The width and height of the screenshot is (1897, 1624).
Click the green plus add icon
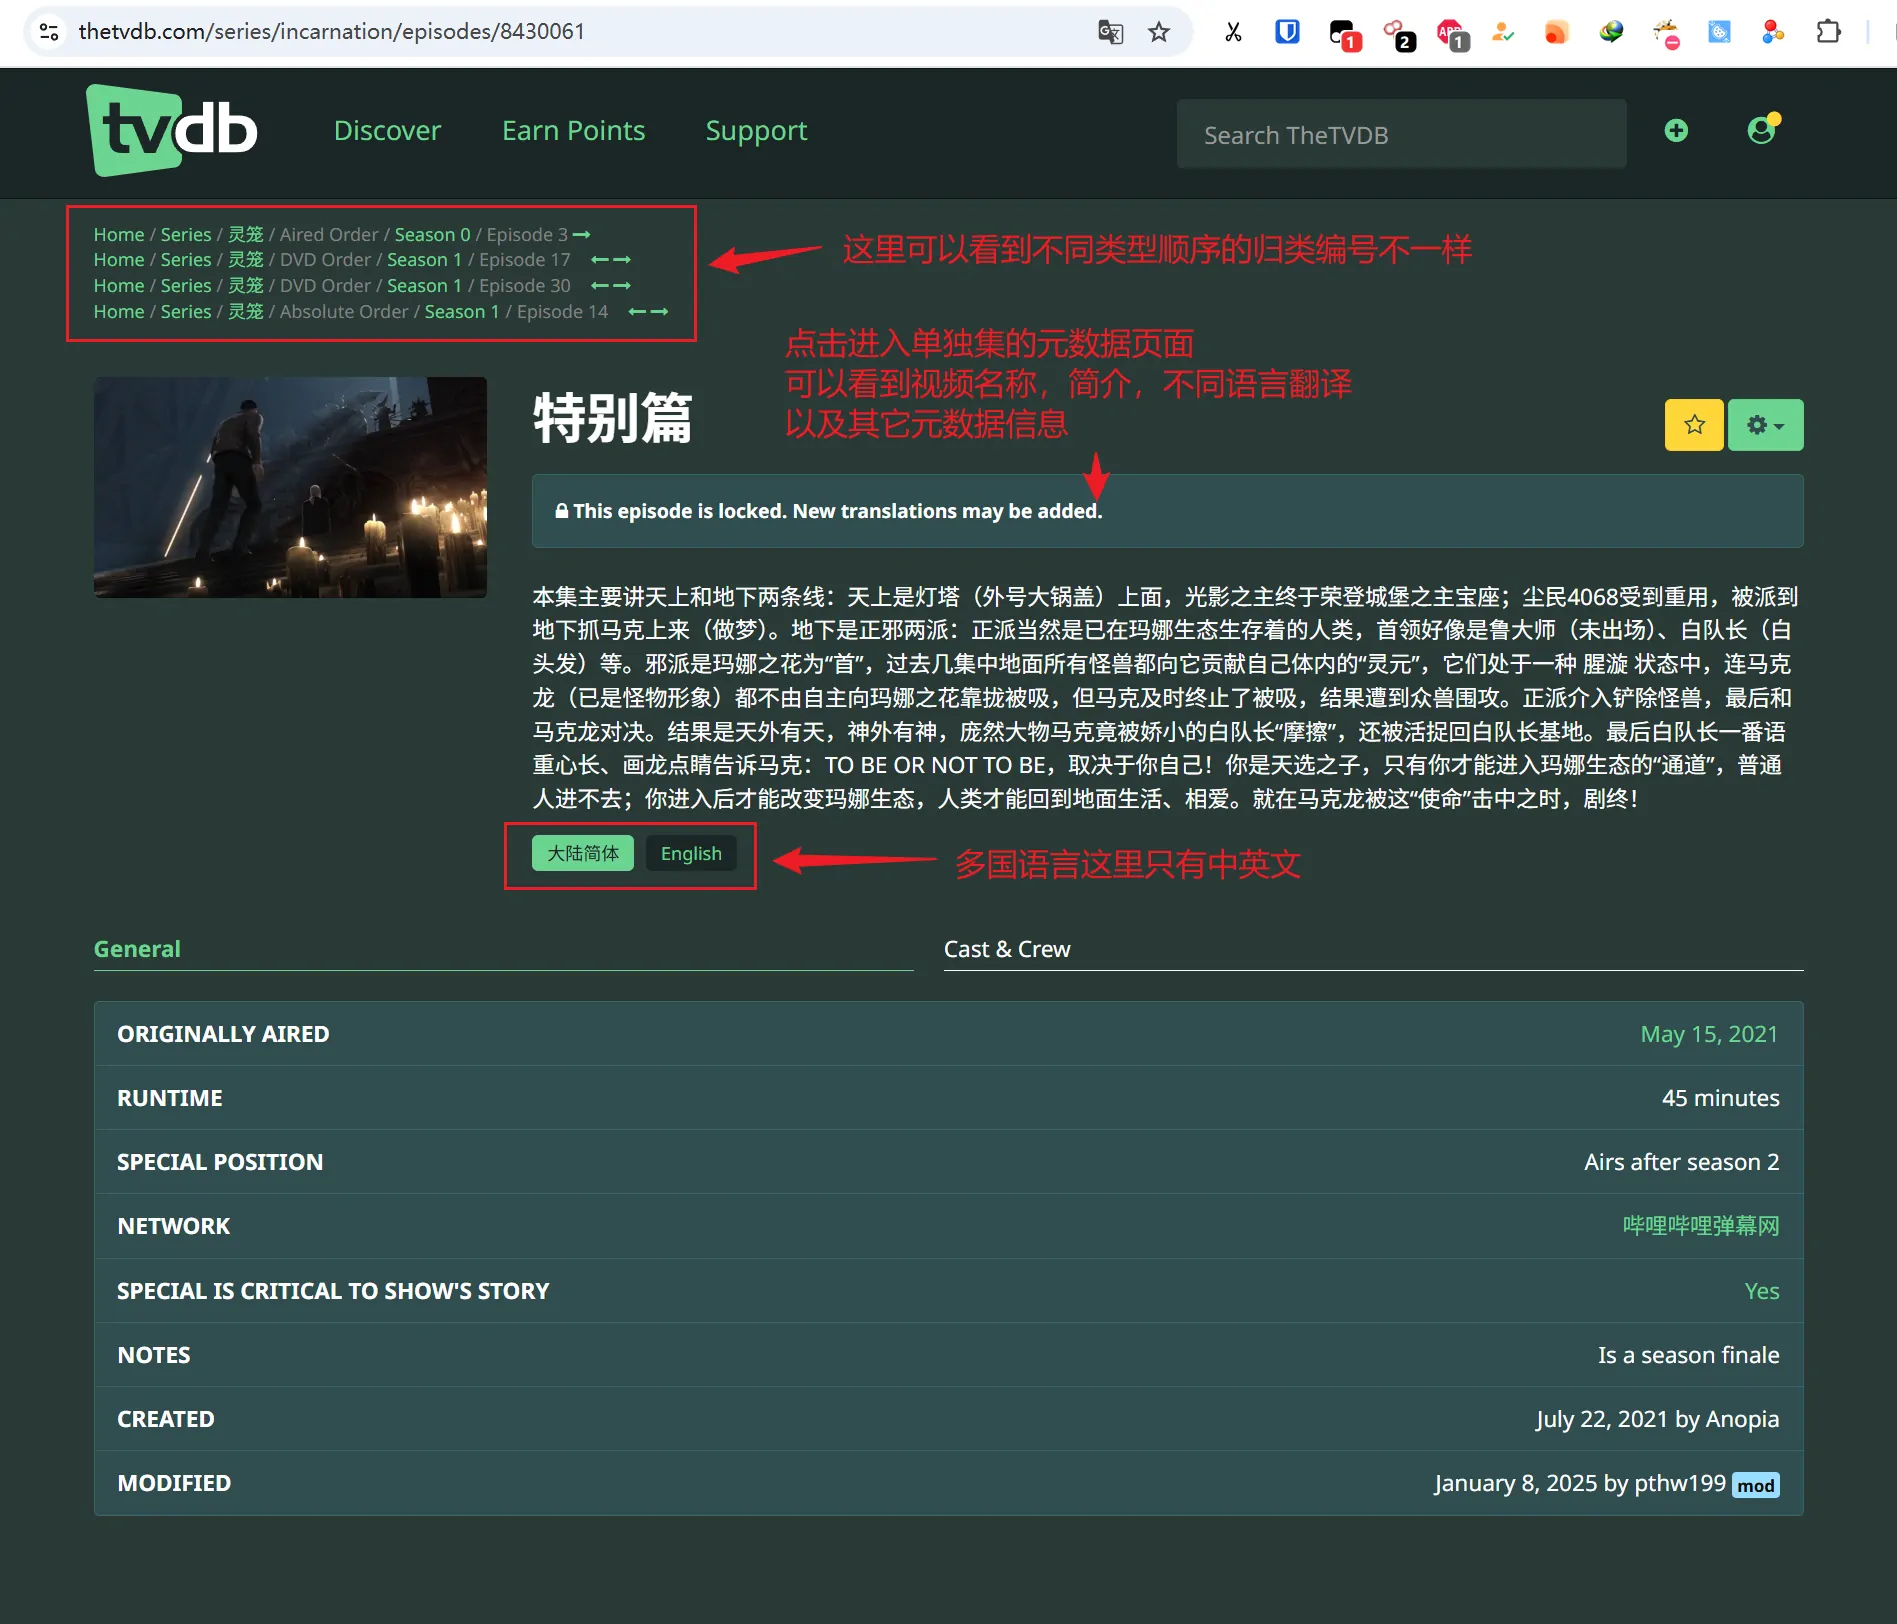click(1676, 131)
